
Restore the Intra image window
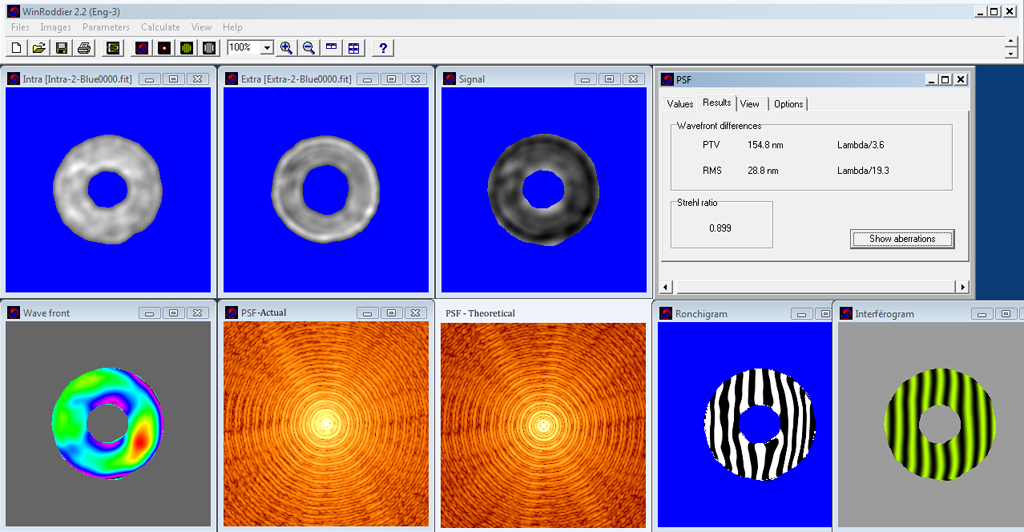pyautogui.click(x=174, y=79)
